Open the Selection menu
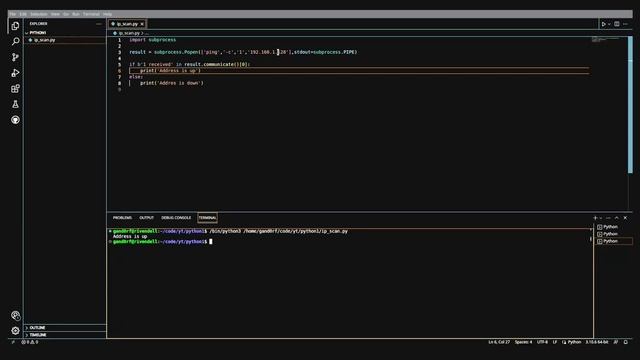The image size is (640, 360). [x=39, y=14]
